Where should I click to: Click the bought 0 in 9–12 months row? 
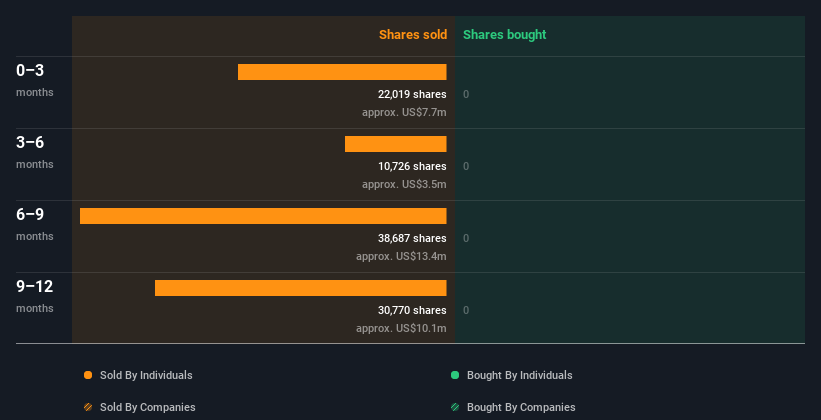click(466, 311)
